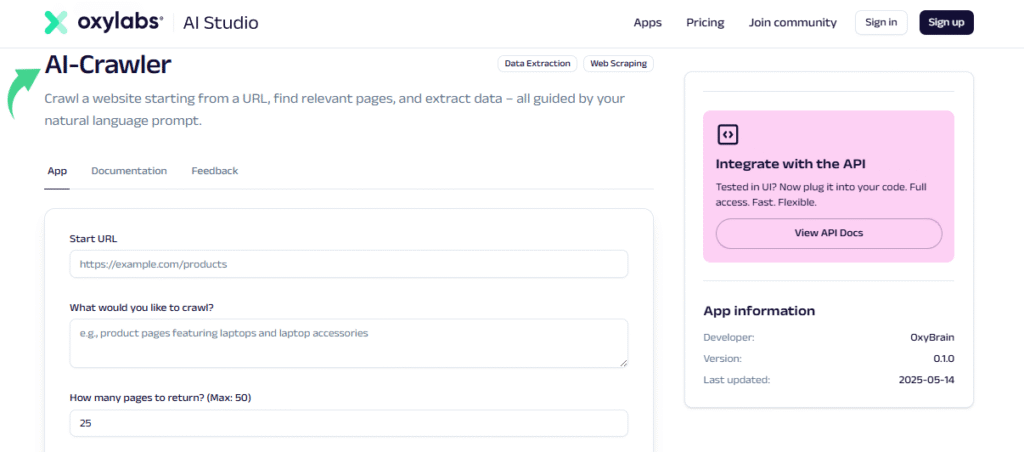
Task: Click the code brackets icon in API card
Action: tap(727, 134)
